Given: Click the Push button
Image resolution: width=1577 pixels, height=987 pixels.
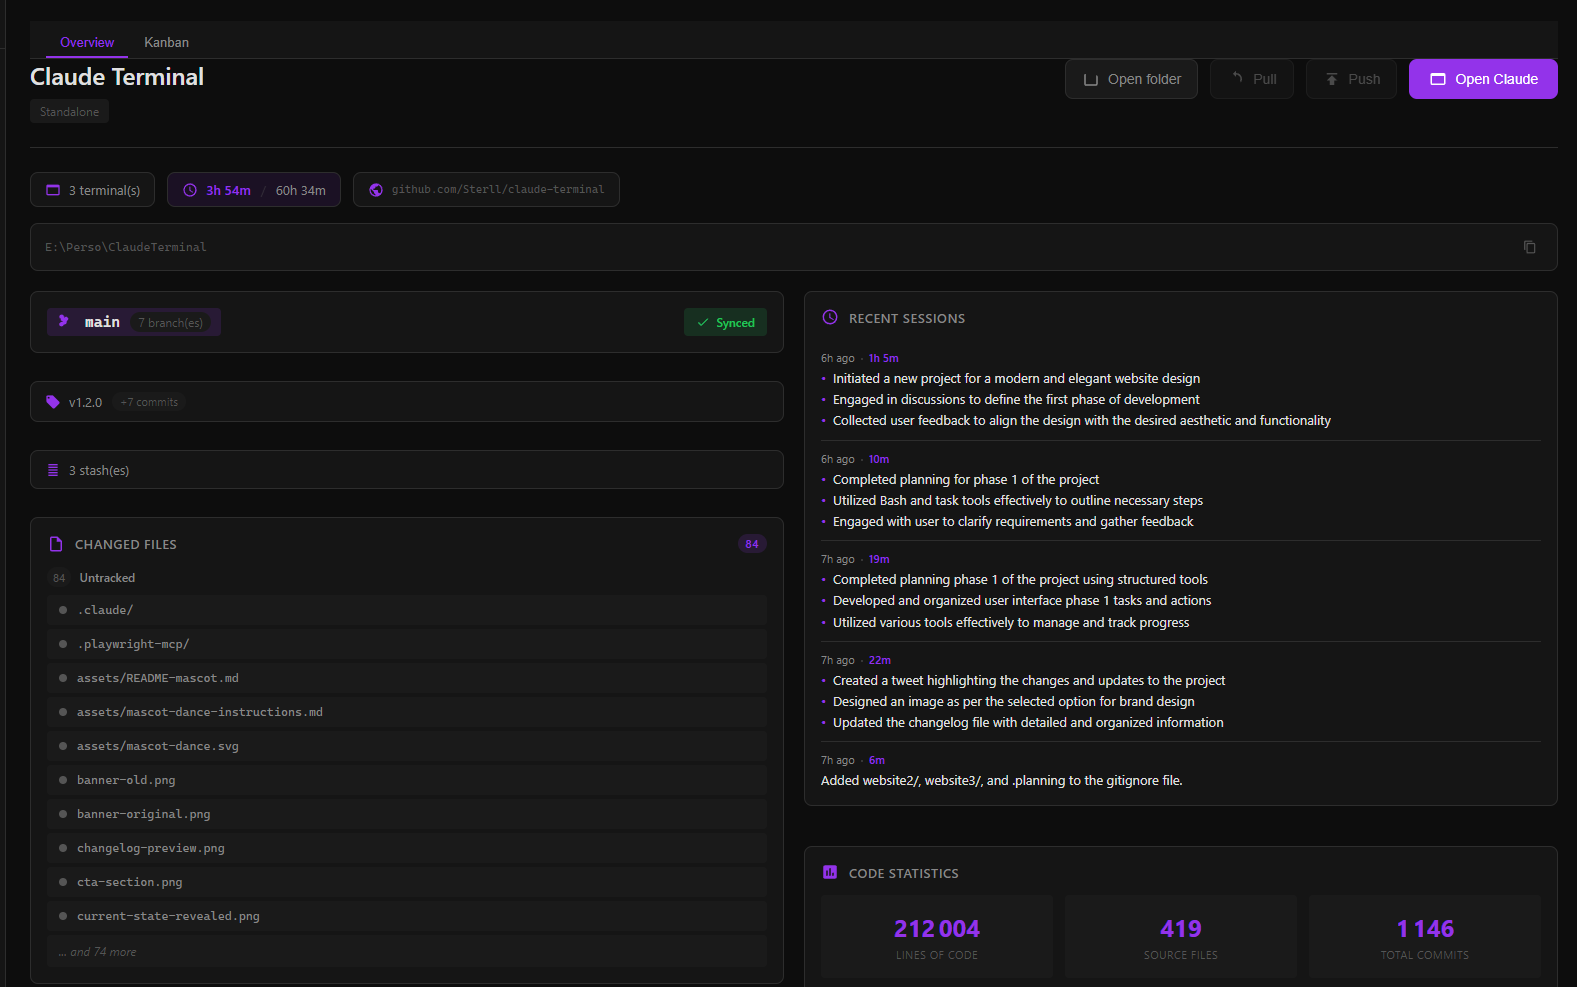Looking at the screenshot, I should (x=1351, y=79).
